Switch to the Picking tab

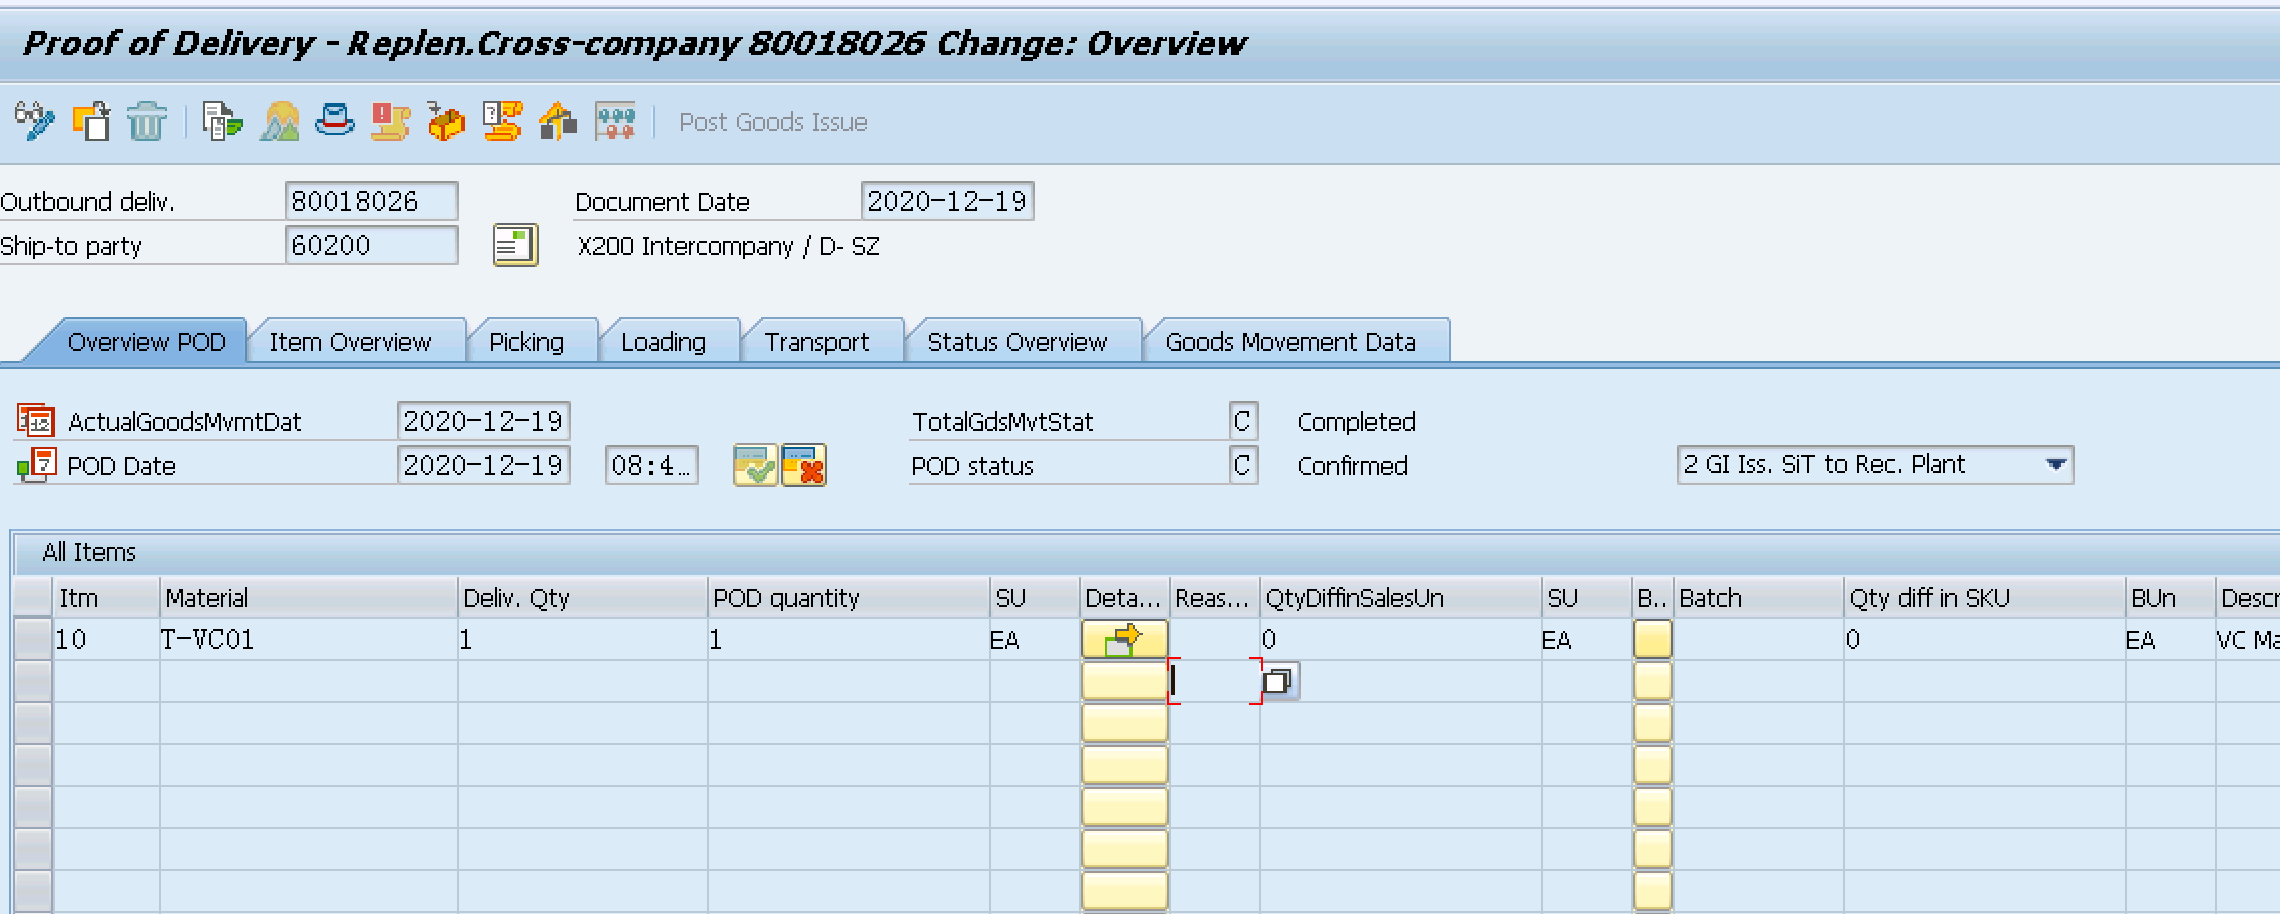pos(530,341)
